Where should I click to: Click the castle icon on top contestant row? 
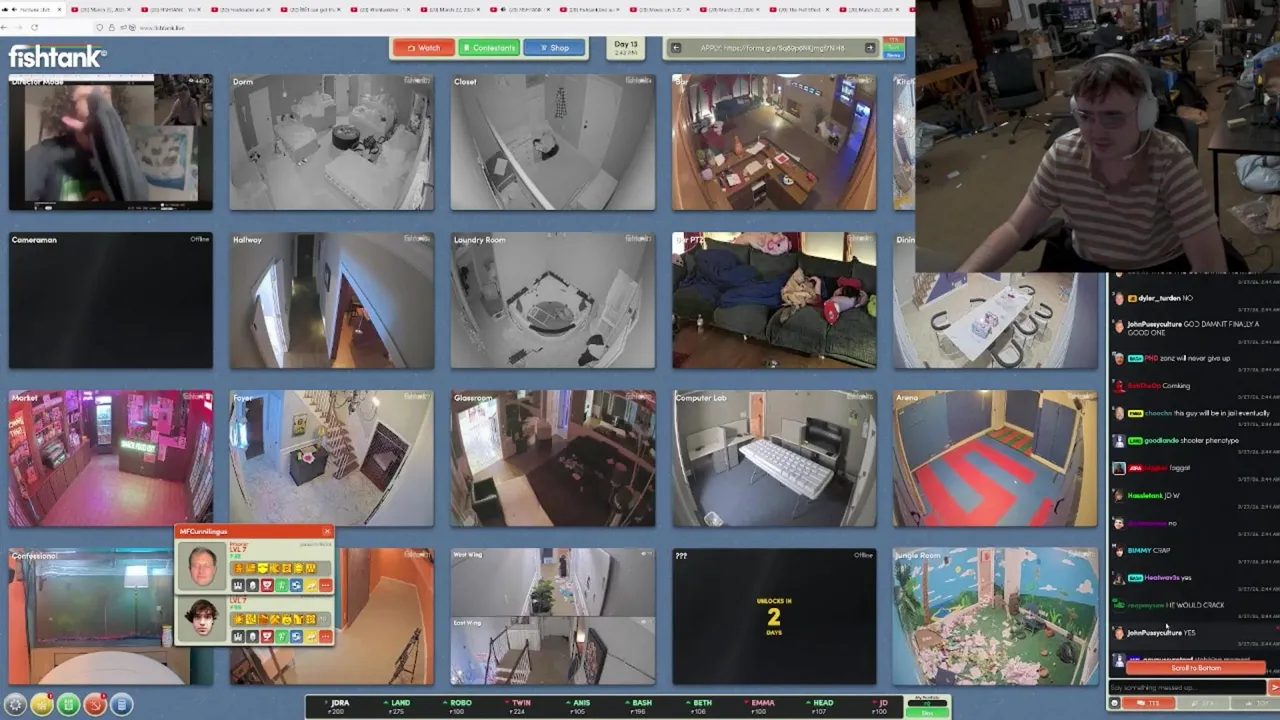(238, 585)
